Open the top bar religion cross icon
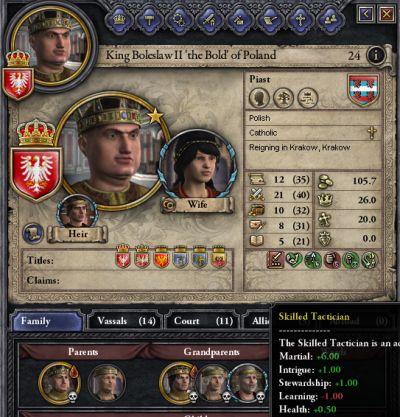The image size is (400, 417). click(x=300, y=20)
